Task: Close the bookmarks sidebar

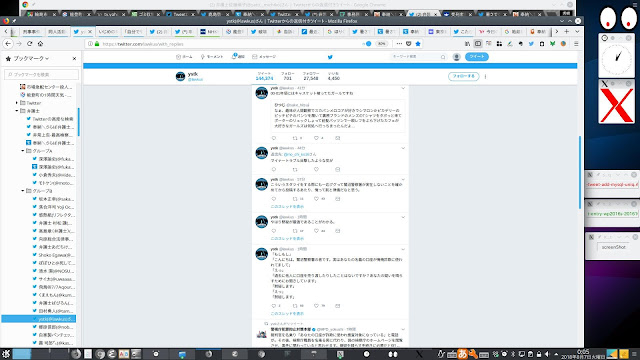Action: [74, 58]
